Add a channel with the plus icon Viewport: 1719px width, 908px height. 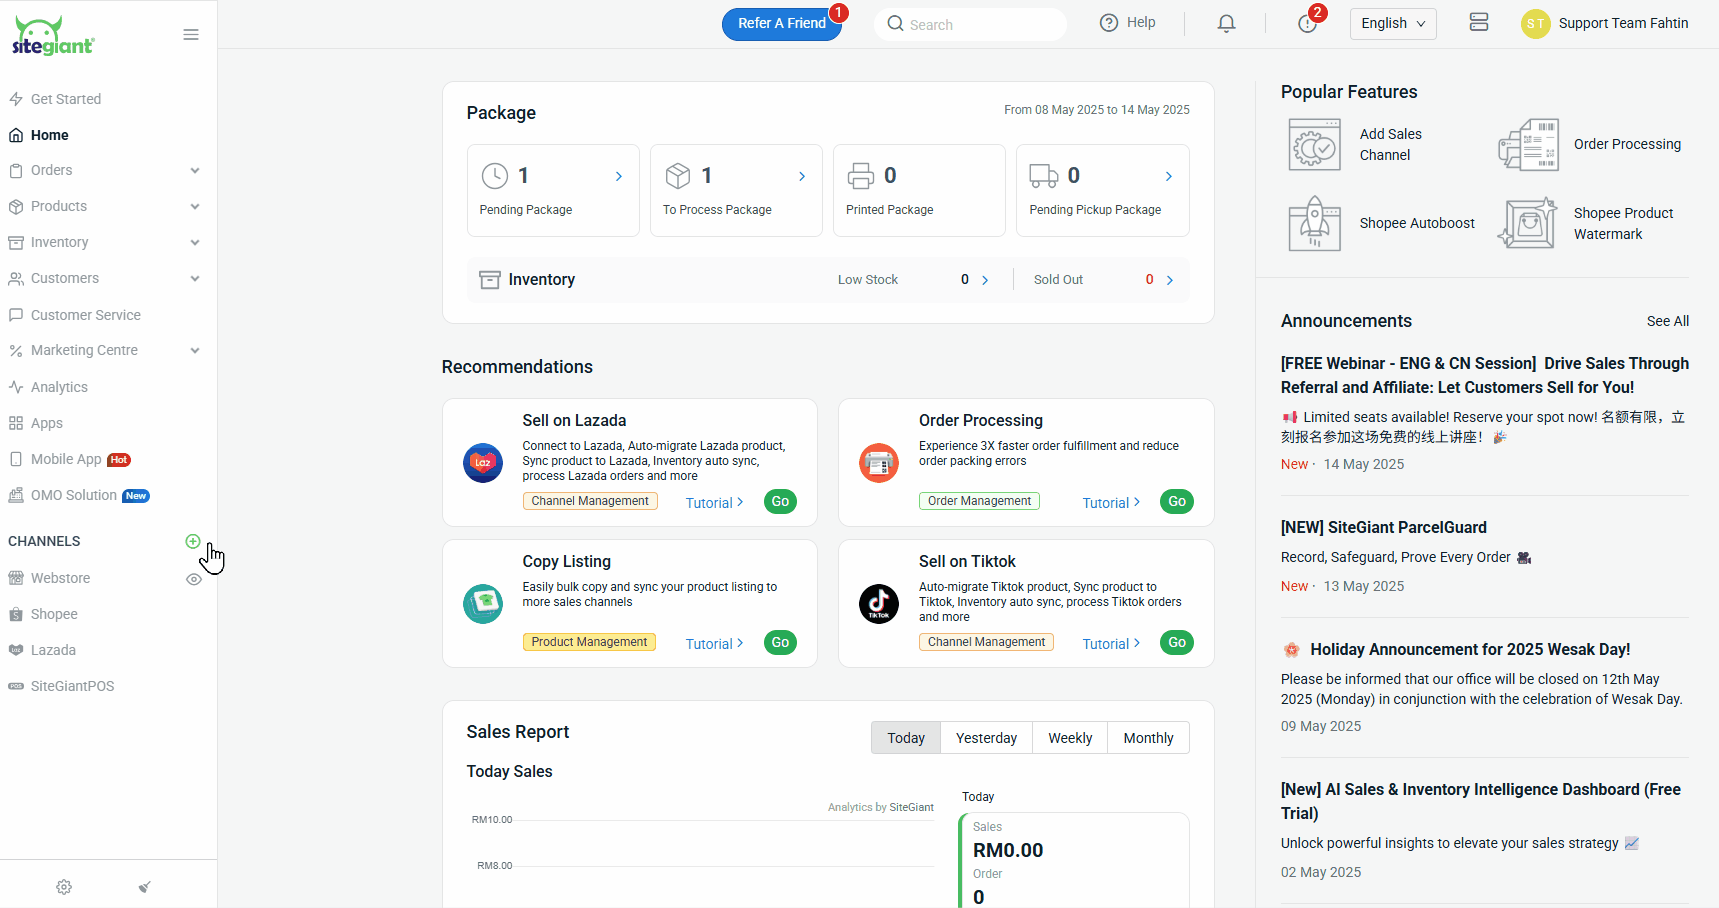click(x=193, y=541)
